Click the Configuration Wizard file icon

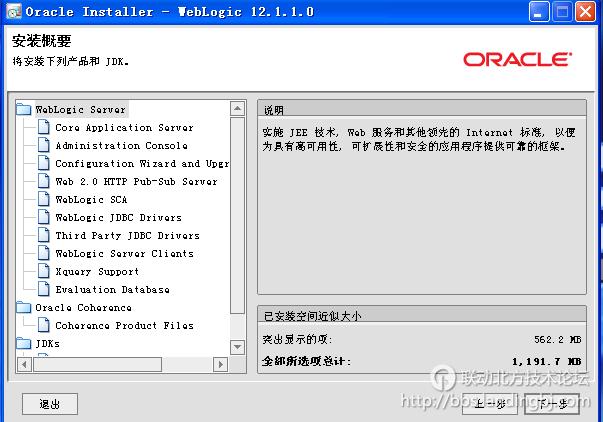[43, 163]
